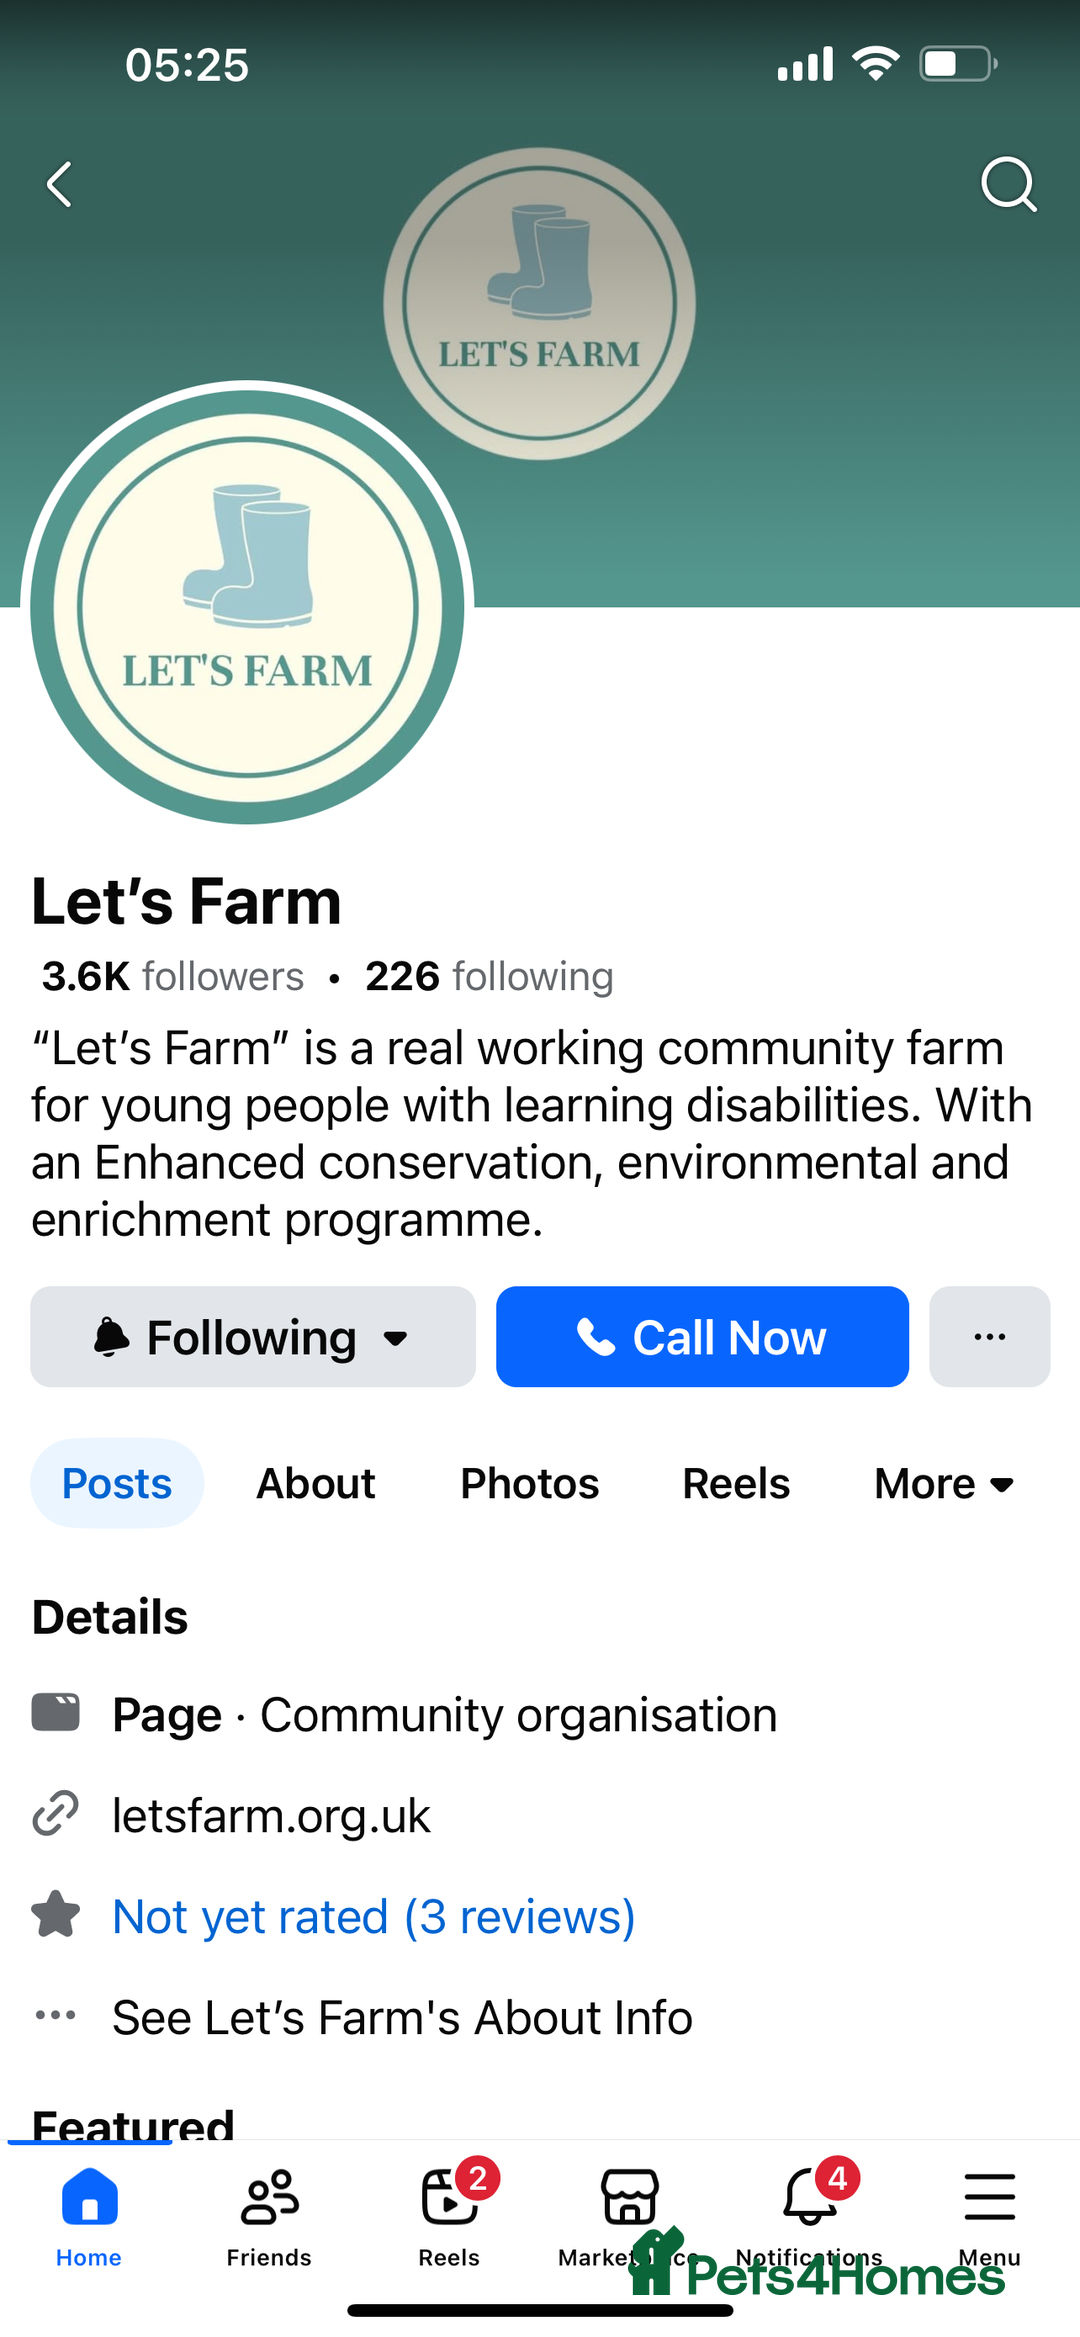Tap the 3.6K followers count

pos(172,976)
